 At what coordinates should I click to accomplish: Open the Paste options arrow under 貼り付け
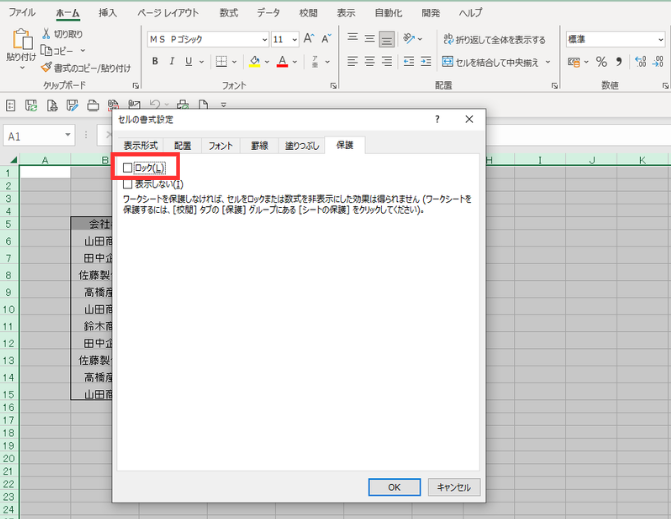coord(22,68)
